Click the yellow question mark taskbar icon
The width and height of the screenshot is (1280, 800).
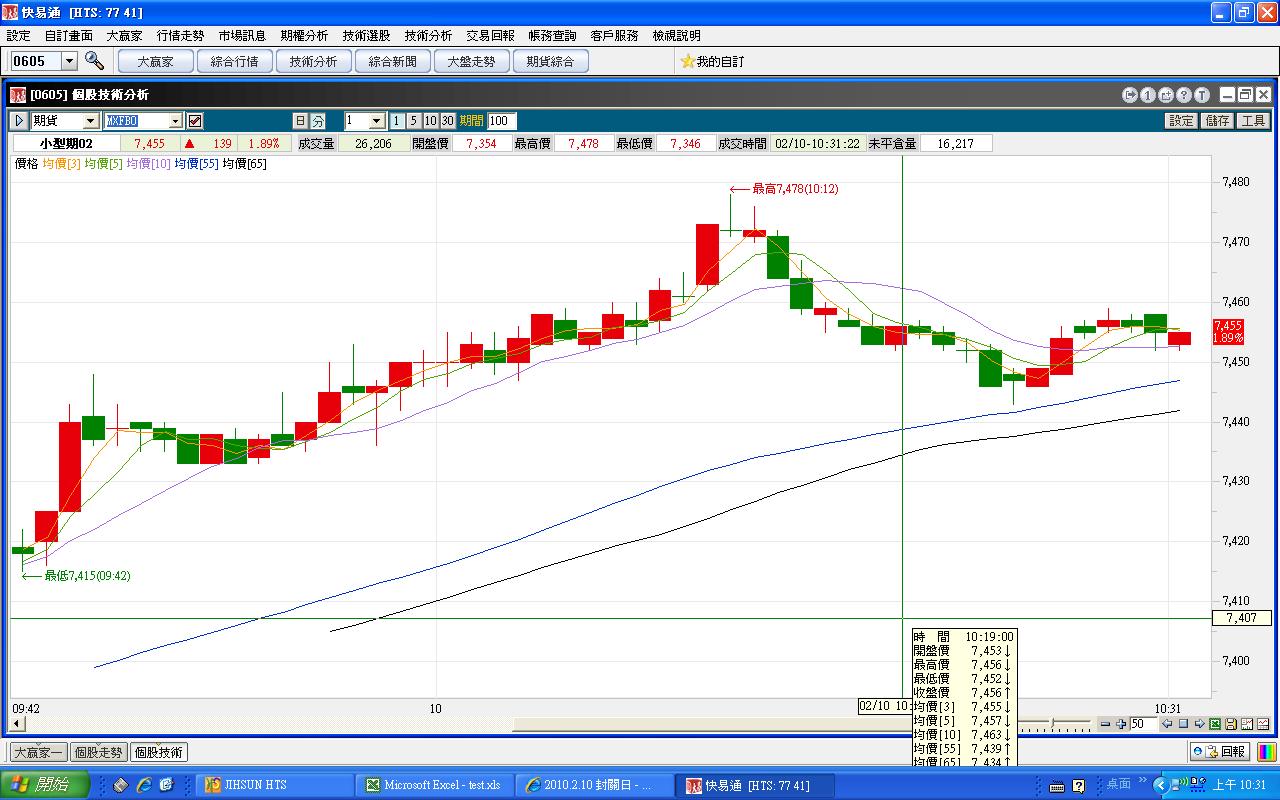tap(1079, 785)
